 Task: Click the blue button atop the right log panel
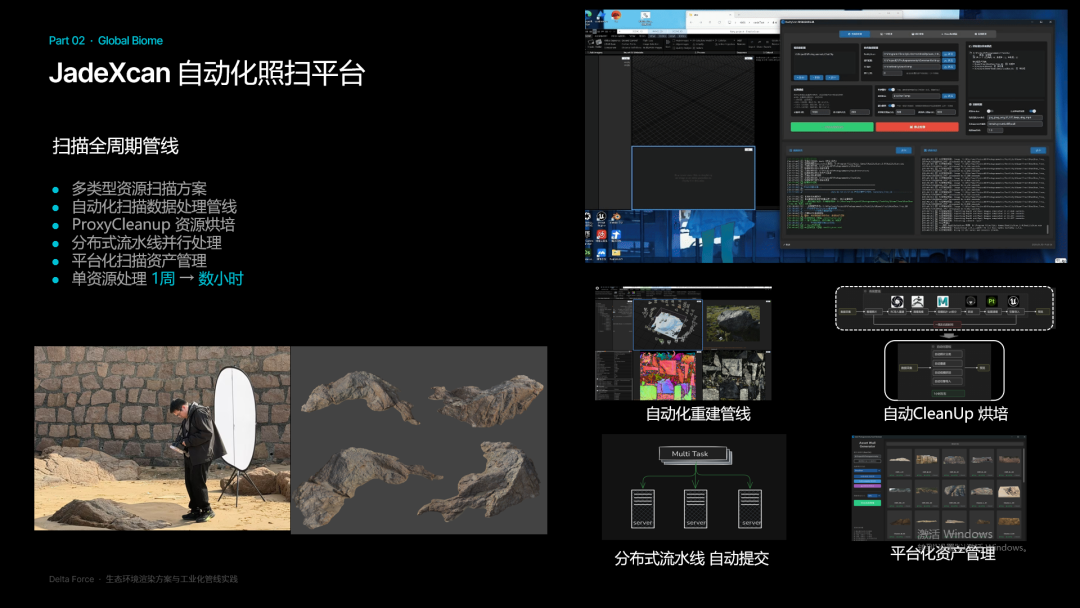(1038, 150)
